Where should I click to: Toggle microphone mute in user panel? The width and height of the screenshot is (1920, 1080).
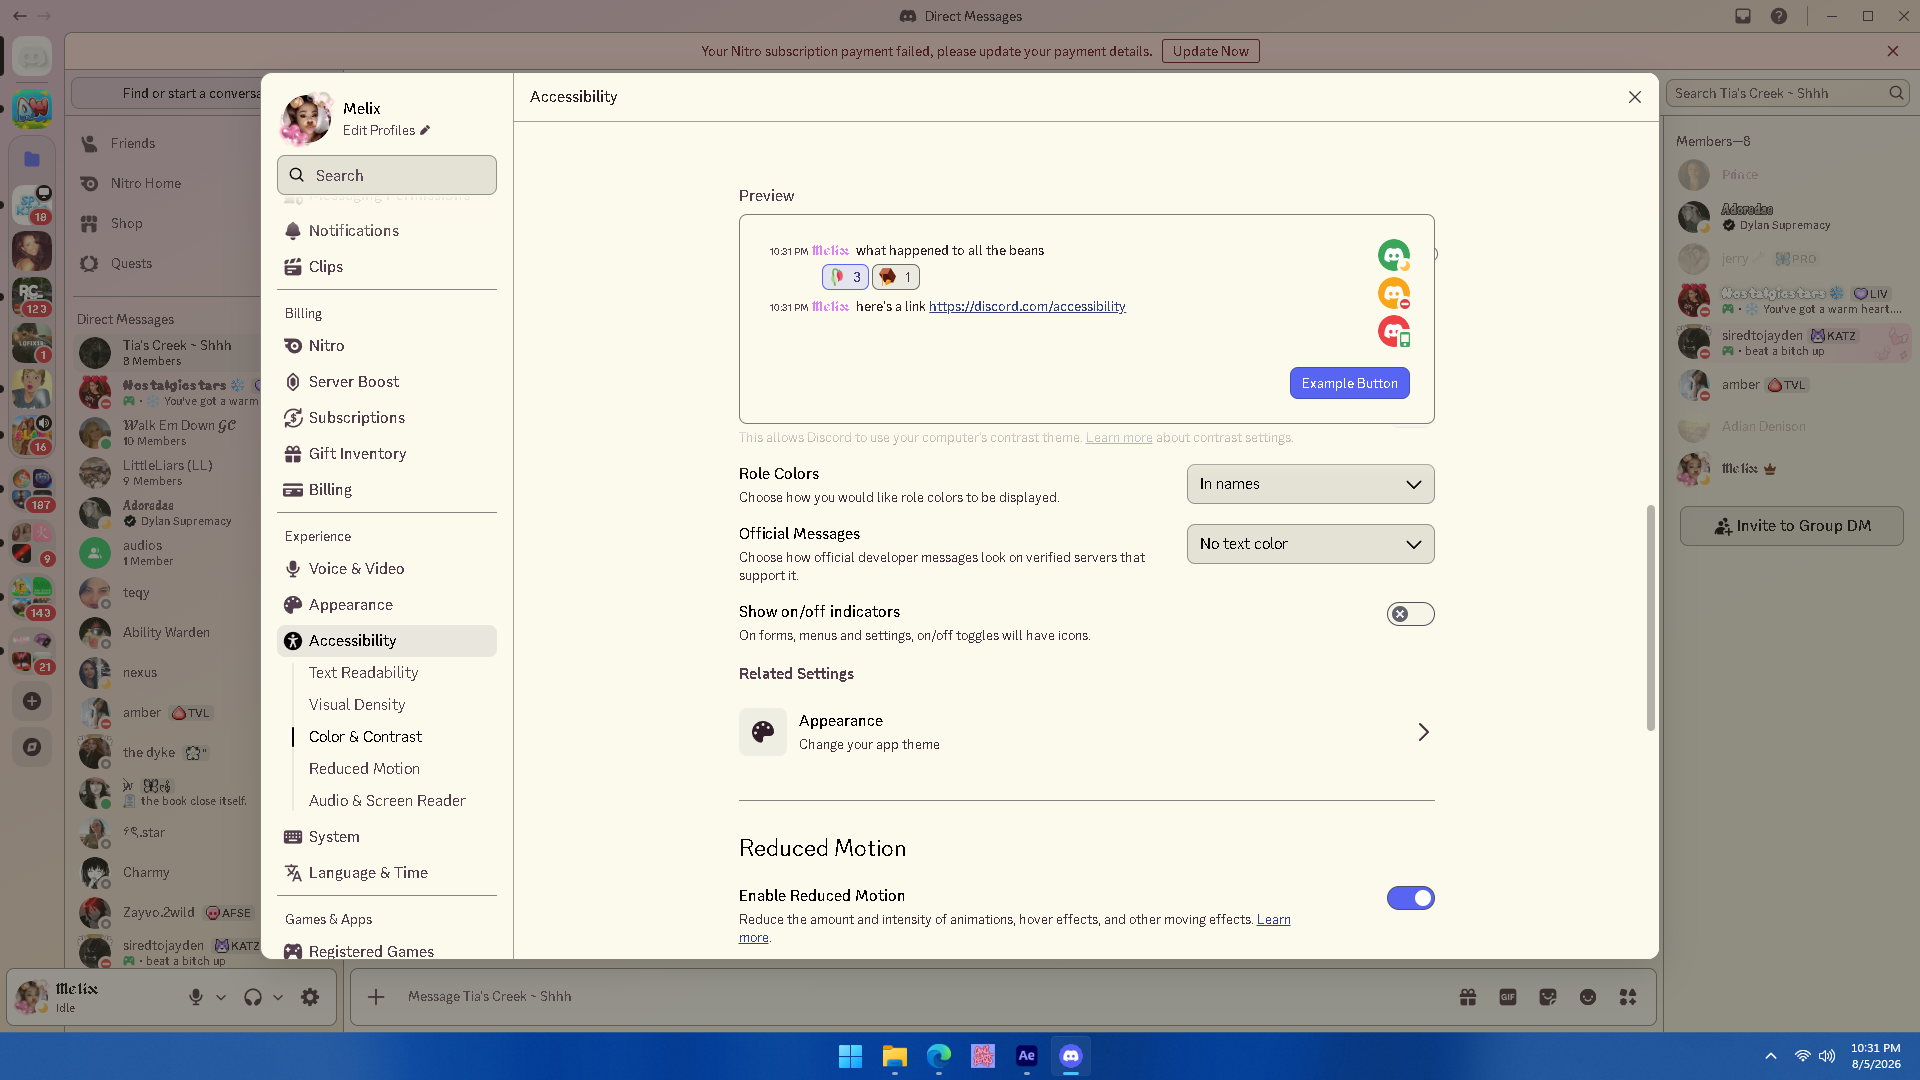click(196, 997)
